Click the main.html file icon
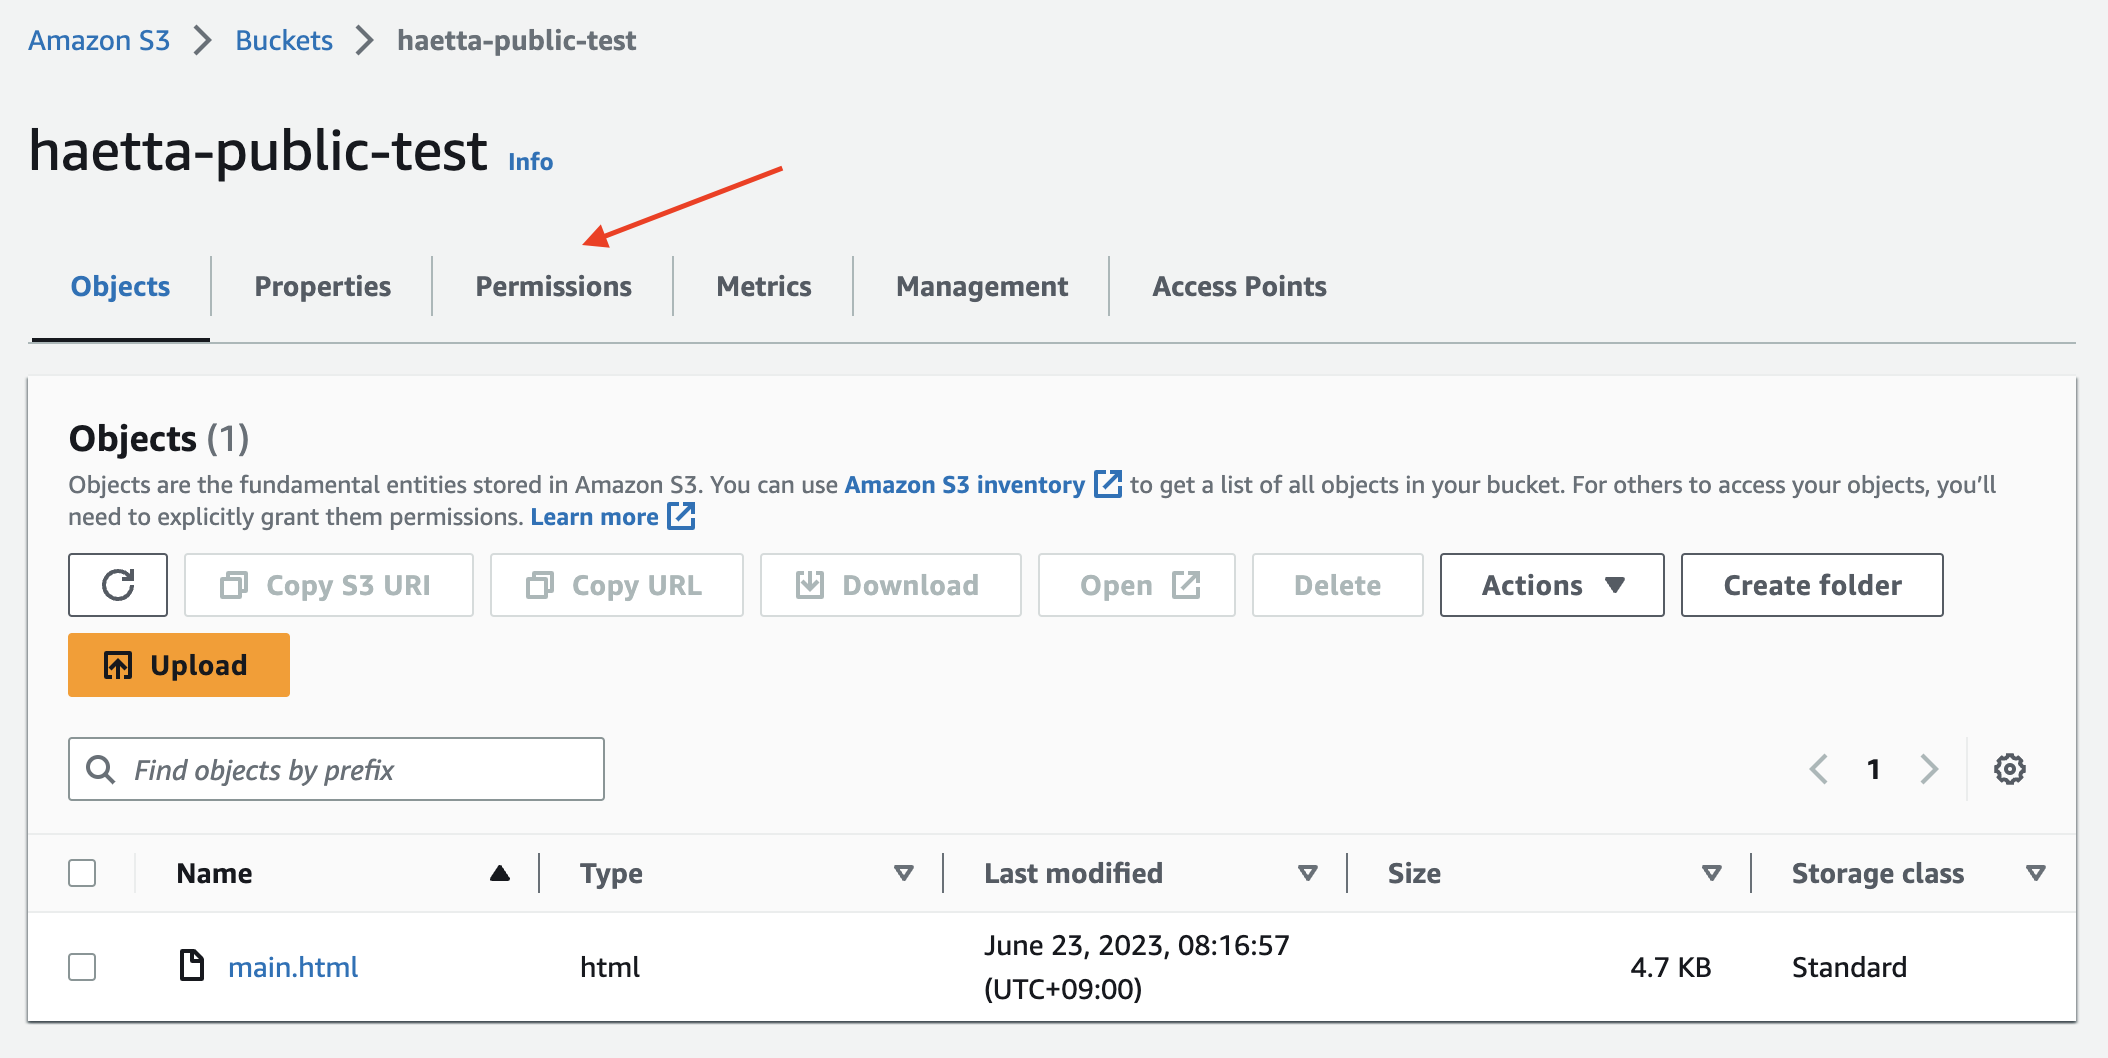Image resolution: width=2108 pixels, height=1058 pixels. (x=191, y=966)
